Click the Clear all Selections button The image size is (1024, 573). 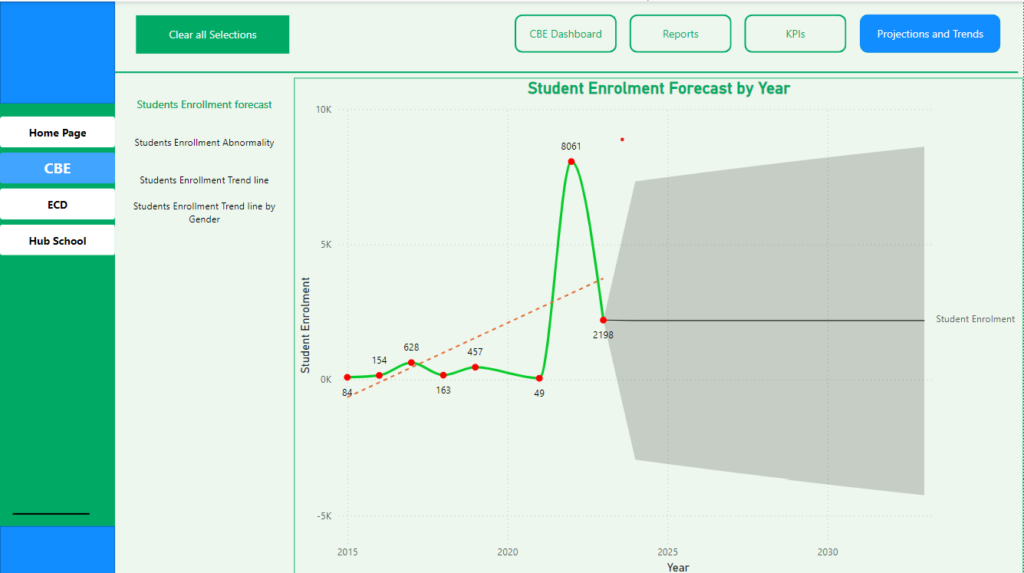[212, 35]
